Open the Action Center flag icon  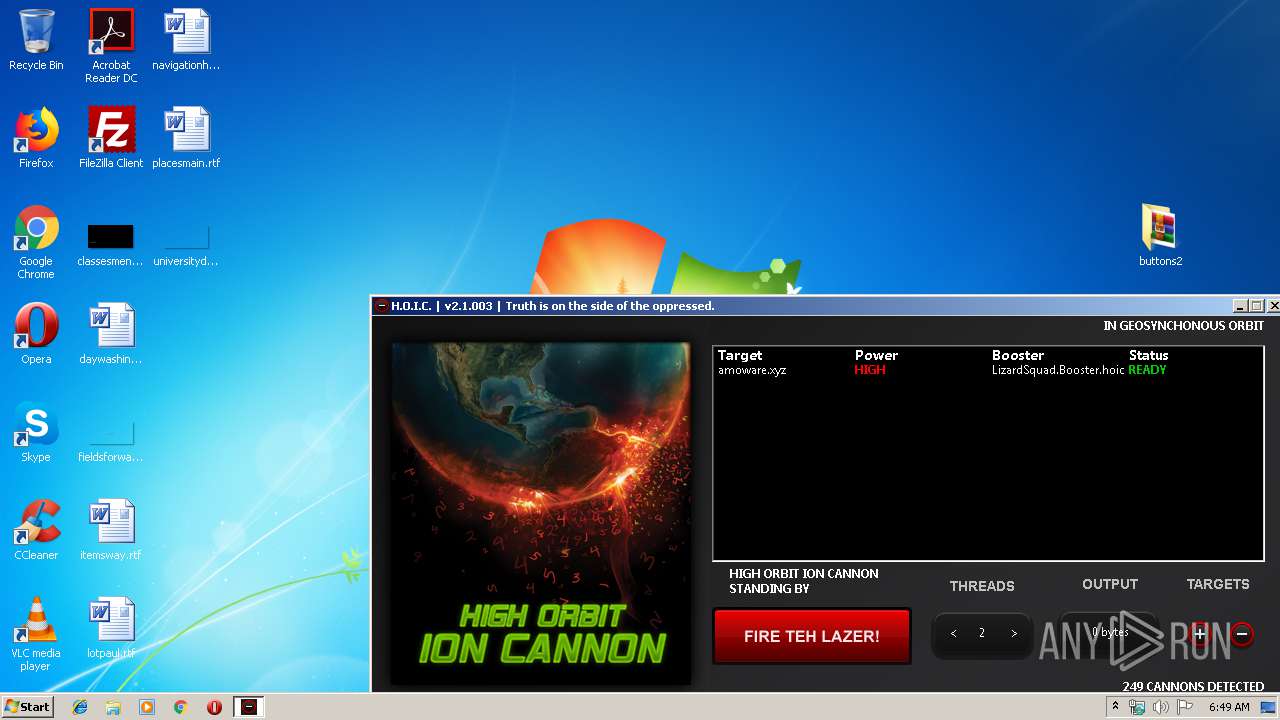click(x=1185, y=707)
